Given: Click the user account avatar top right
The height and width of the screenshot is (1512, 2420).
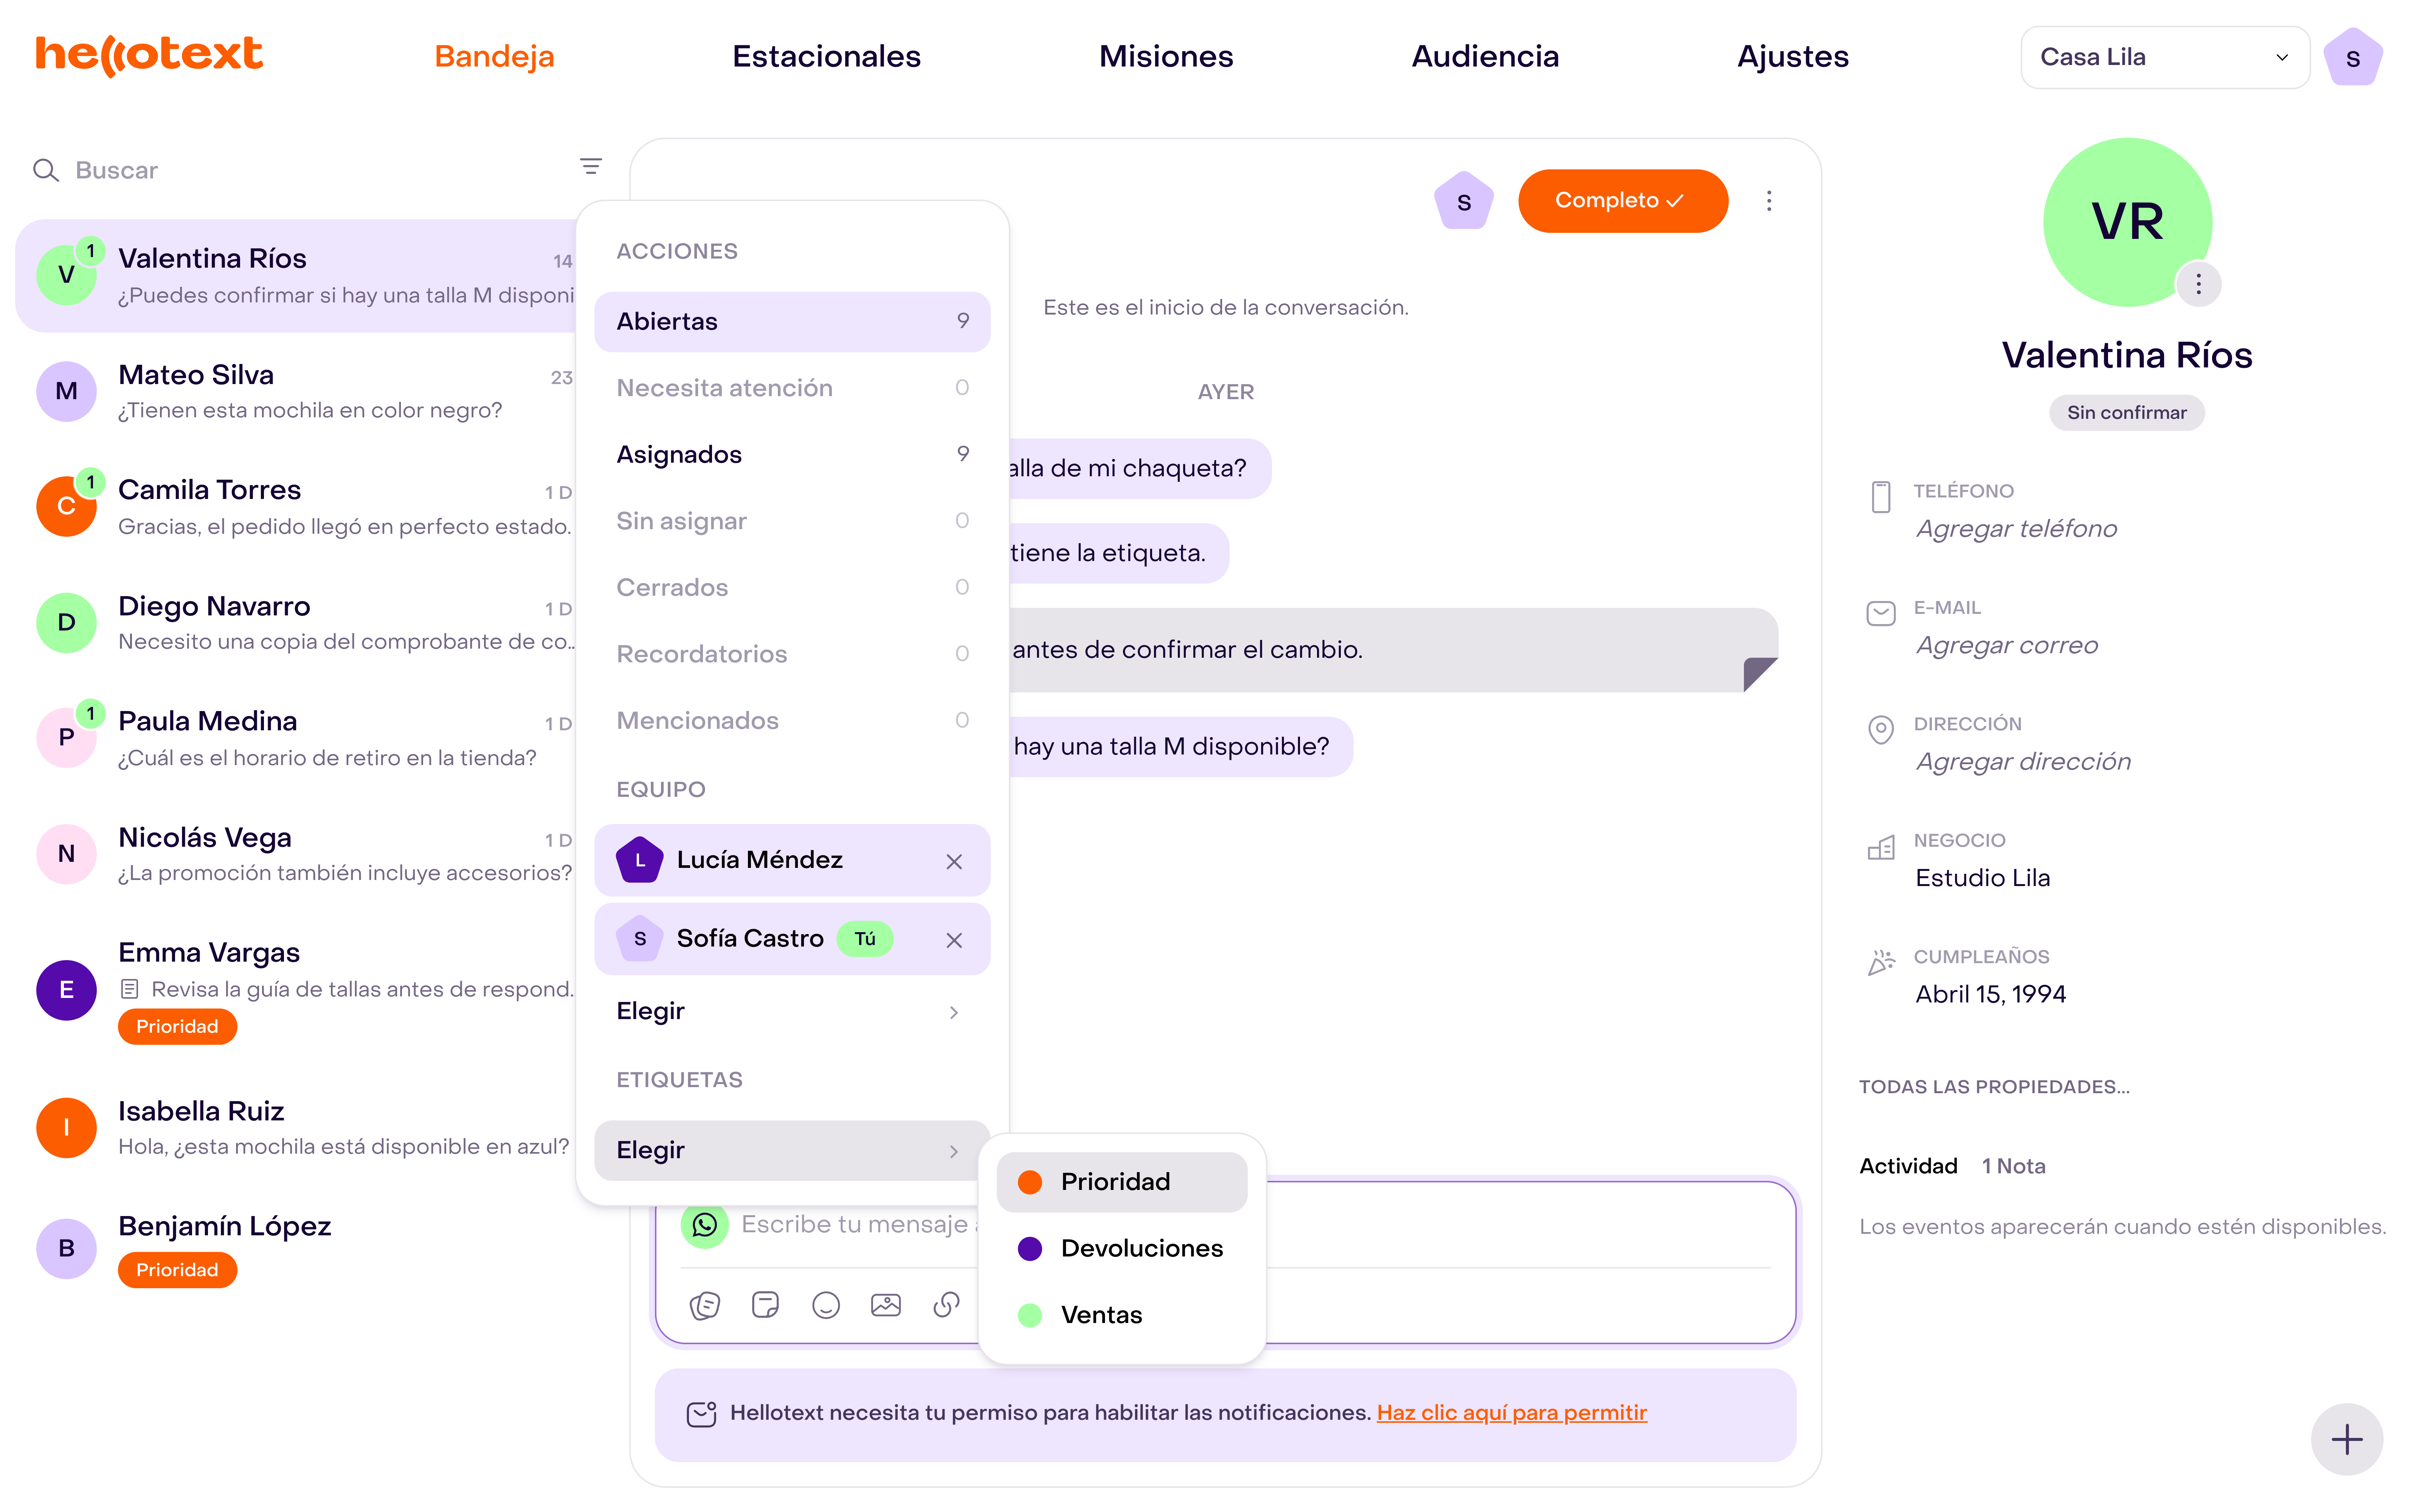Looking at the screenshot, I should pos(2353,58).
